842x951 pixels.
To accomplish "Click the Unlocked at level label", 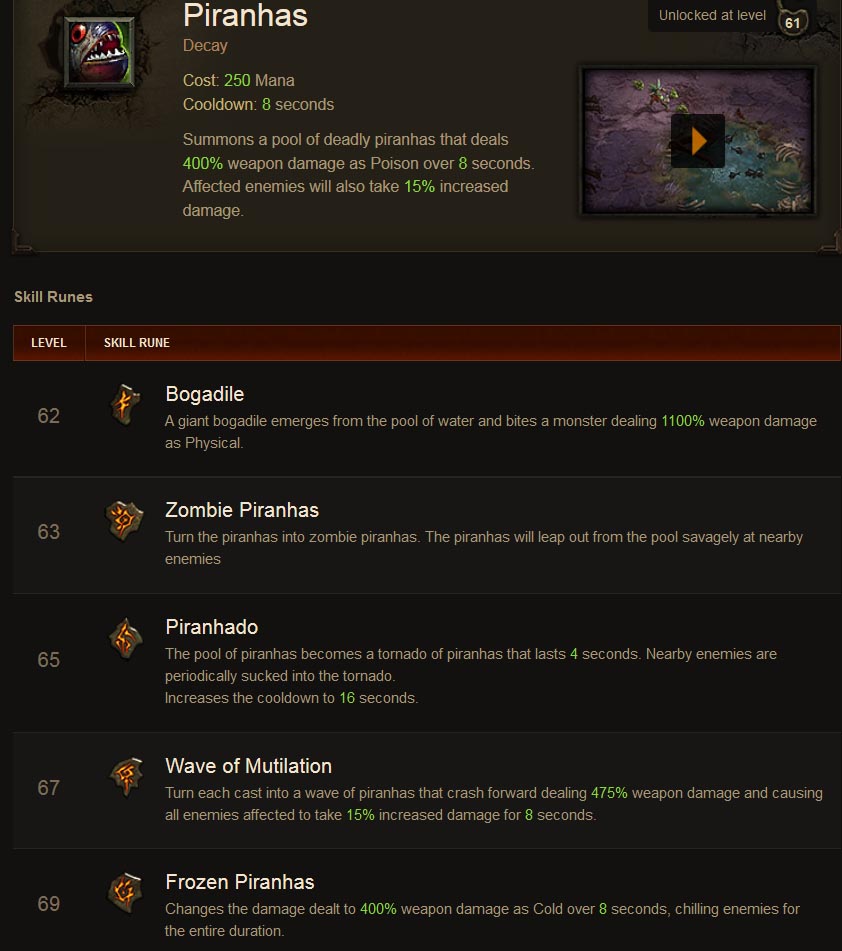I will pos(712,15).
